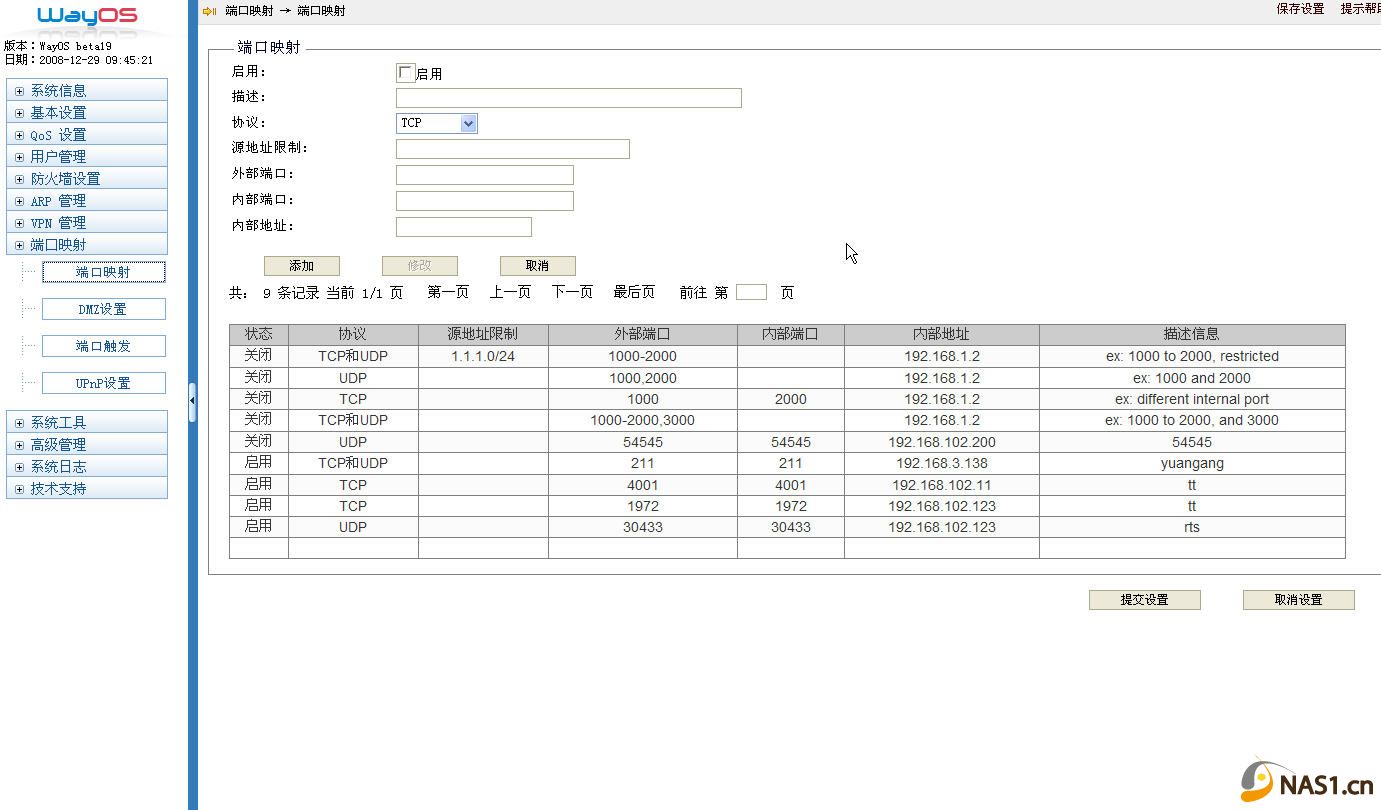Expand the 防火墙设置 menu section
The image size is (1381, 810).
[87, 178]
